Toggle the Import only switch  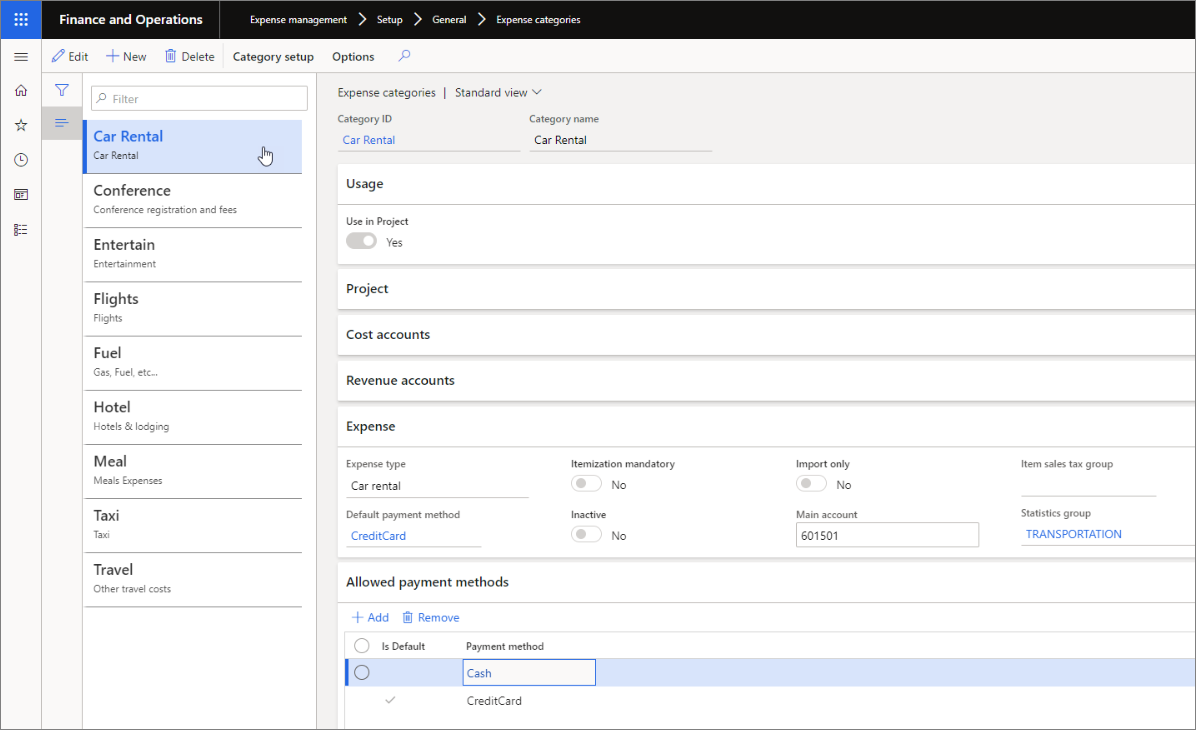click(812, 484)
